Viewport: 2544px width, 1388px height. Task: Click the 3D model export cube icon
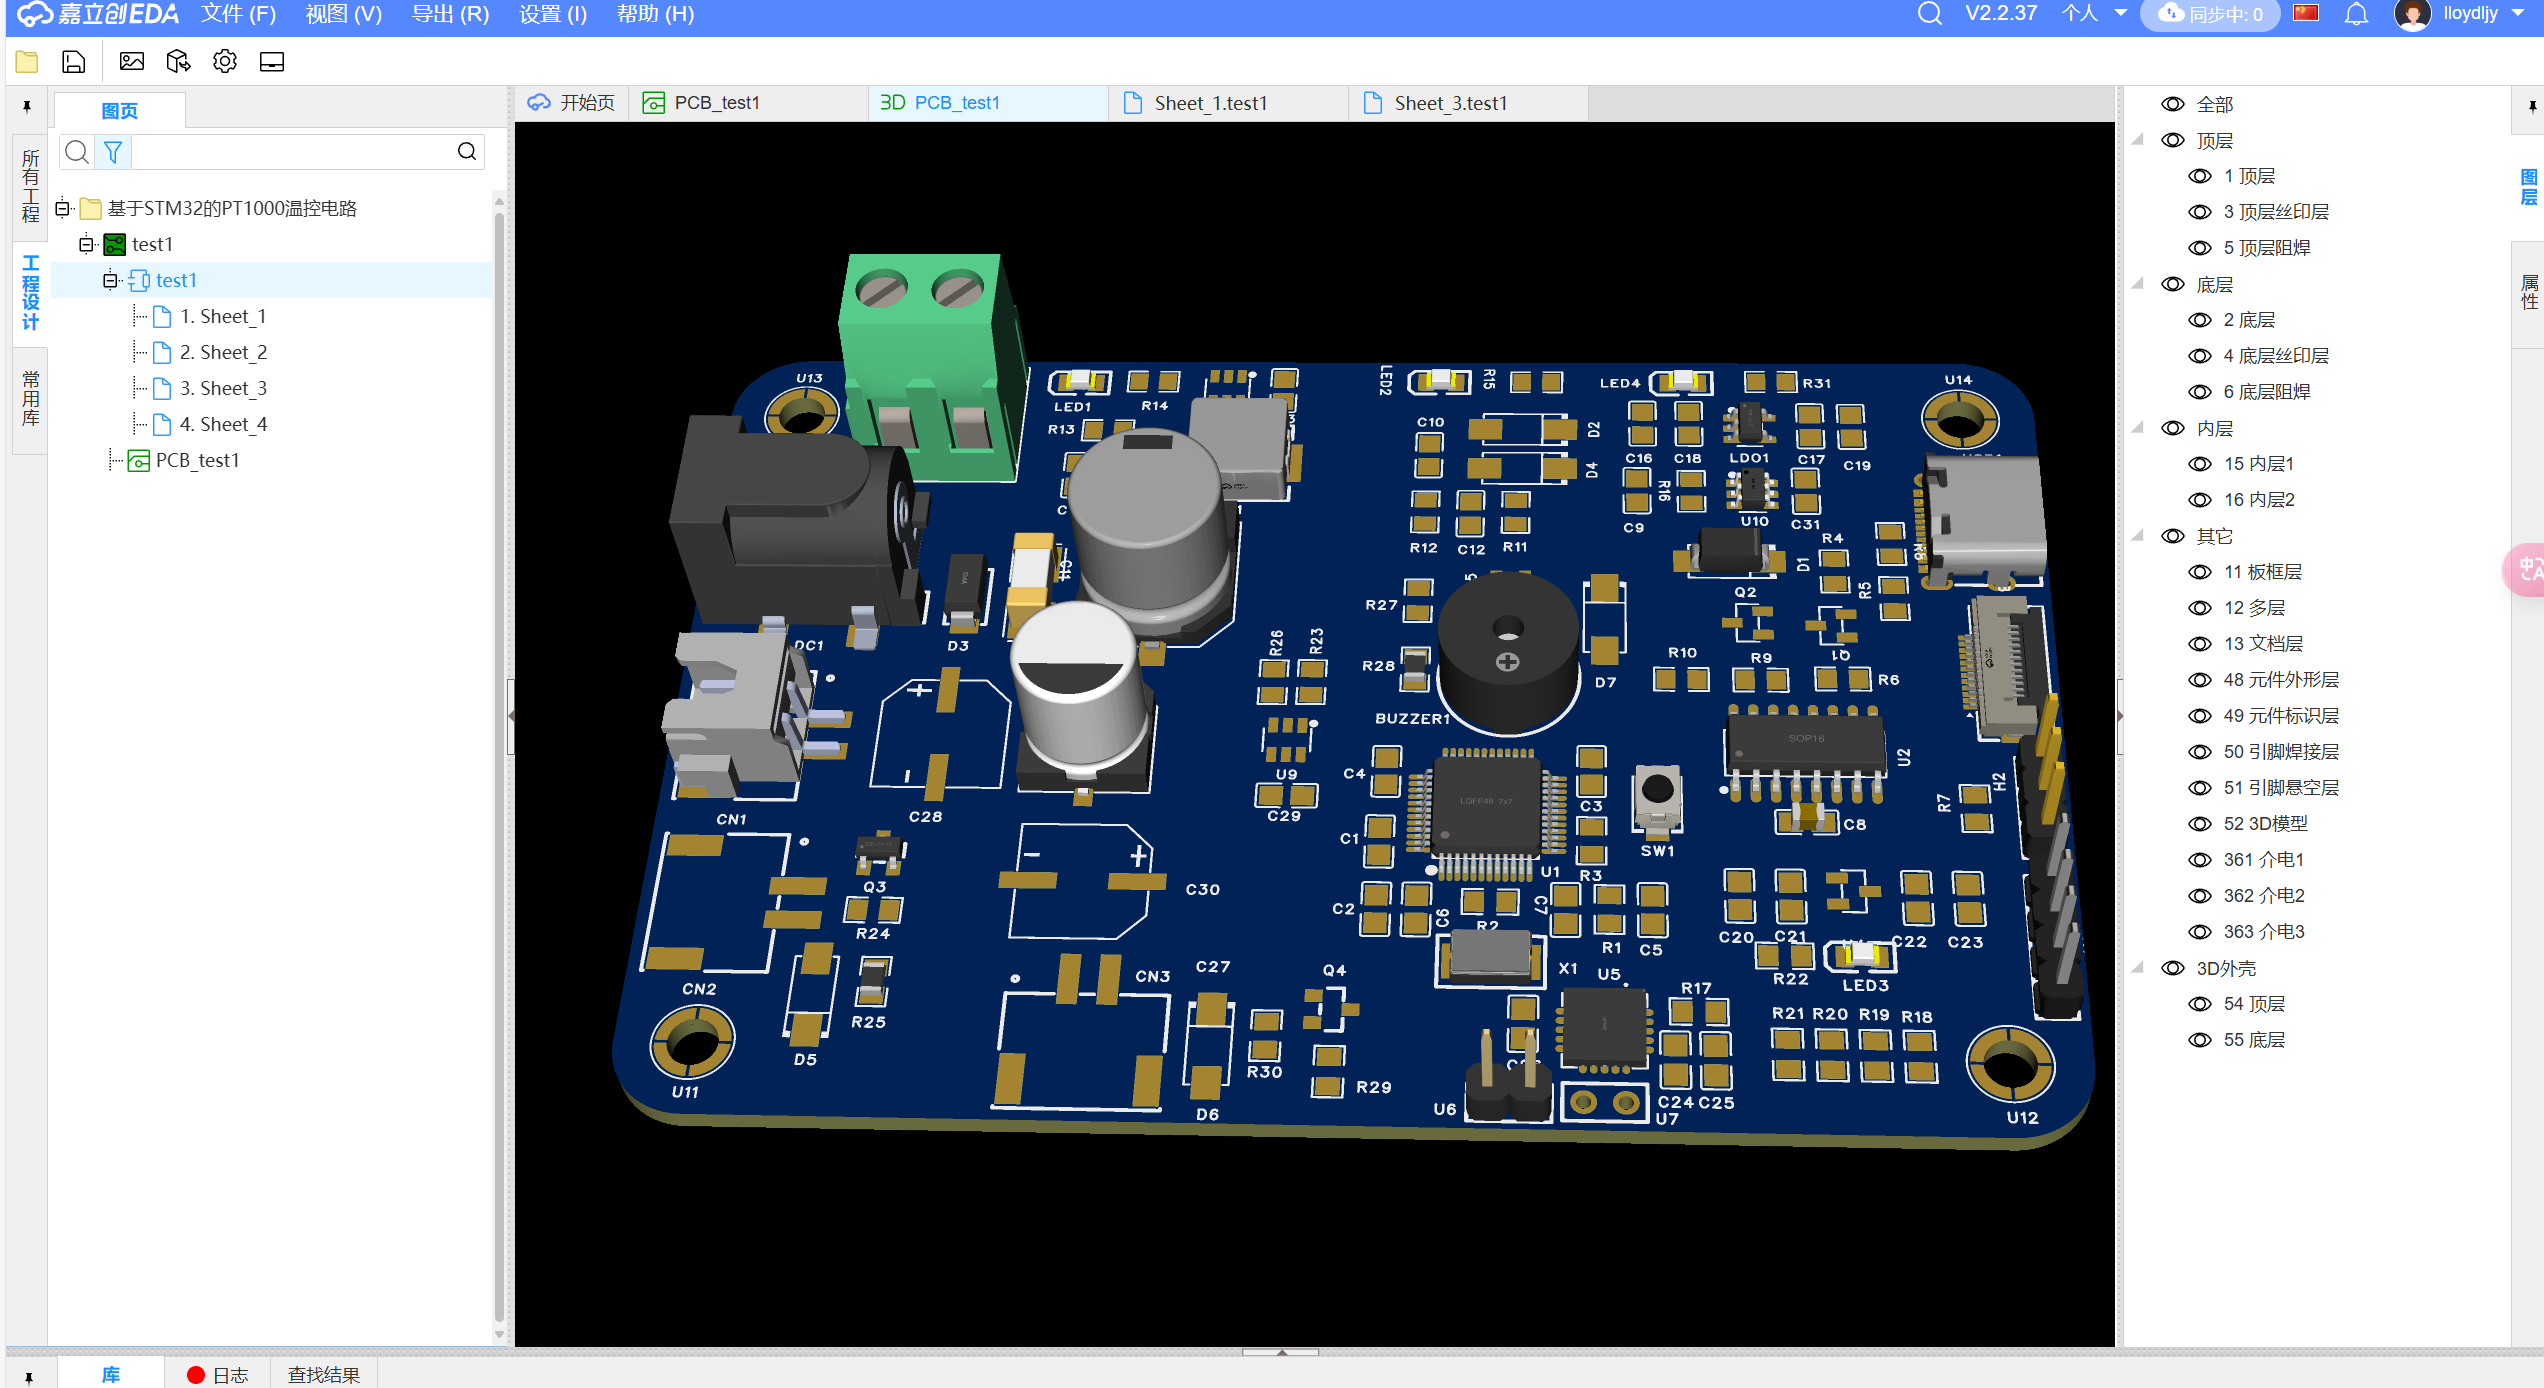click(178, 62)
